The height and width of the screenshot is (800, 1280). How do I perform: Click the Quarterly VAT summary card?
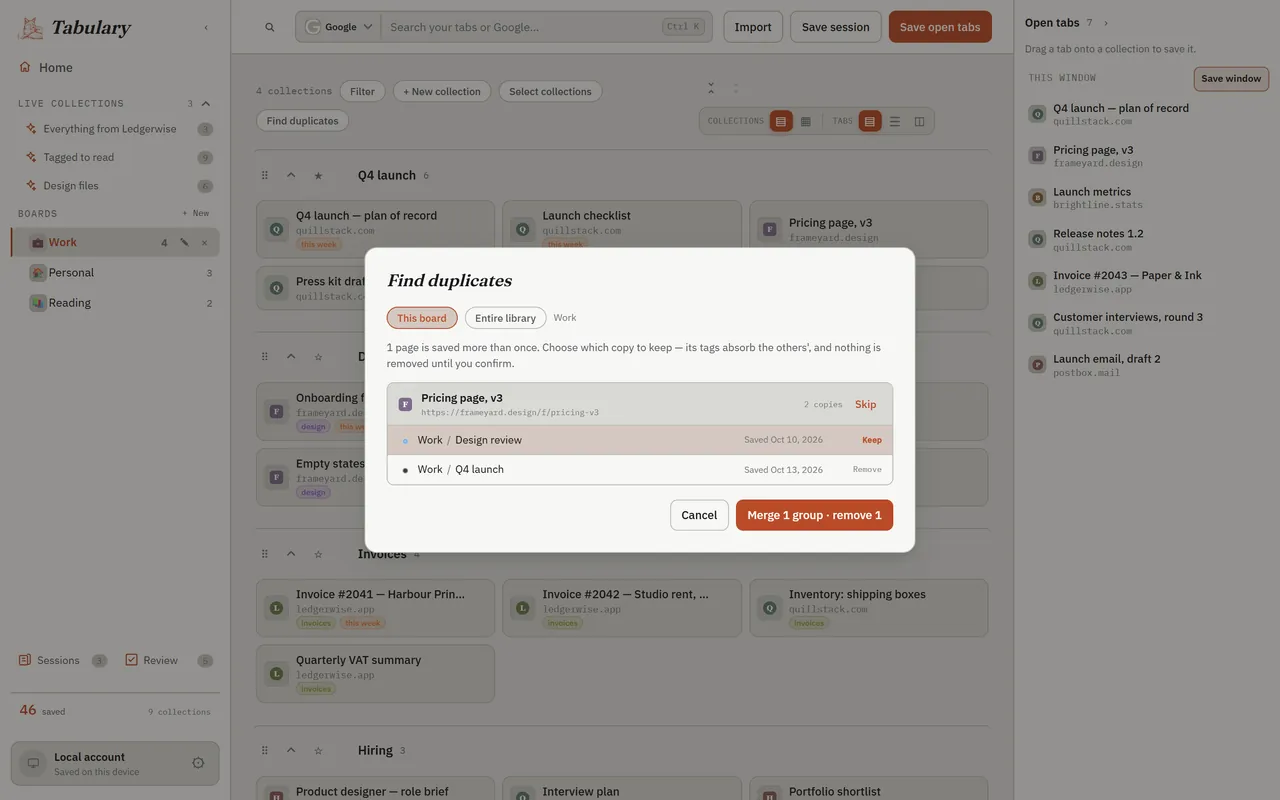pos(376,673)
